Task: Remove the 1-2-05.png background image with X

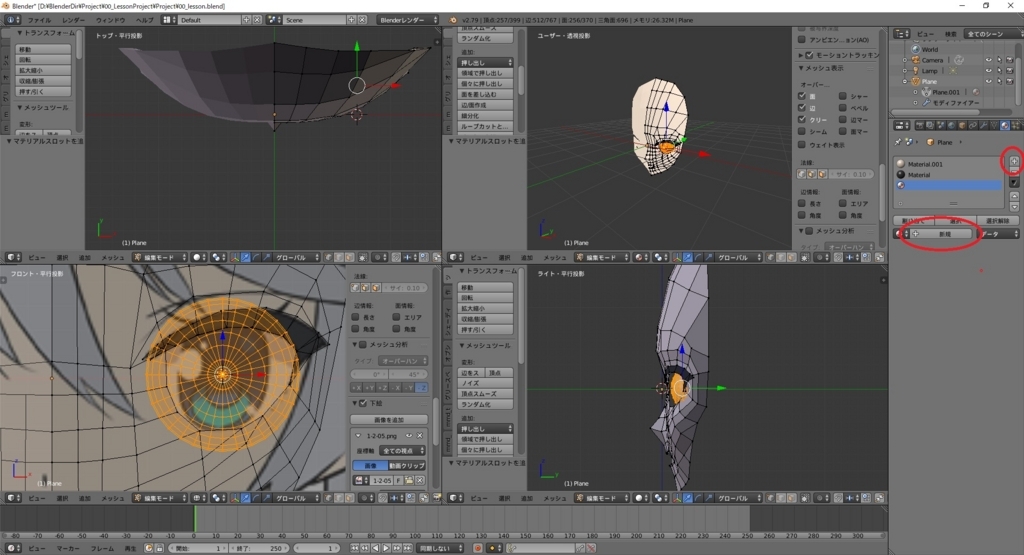Action: click(x=420, y=436)
